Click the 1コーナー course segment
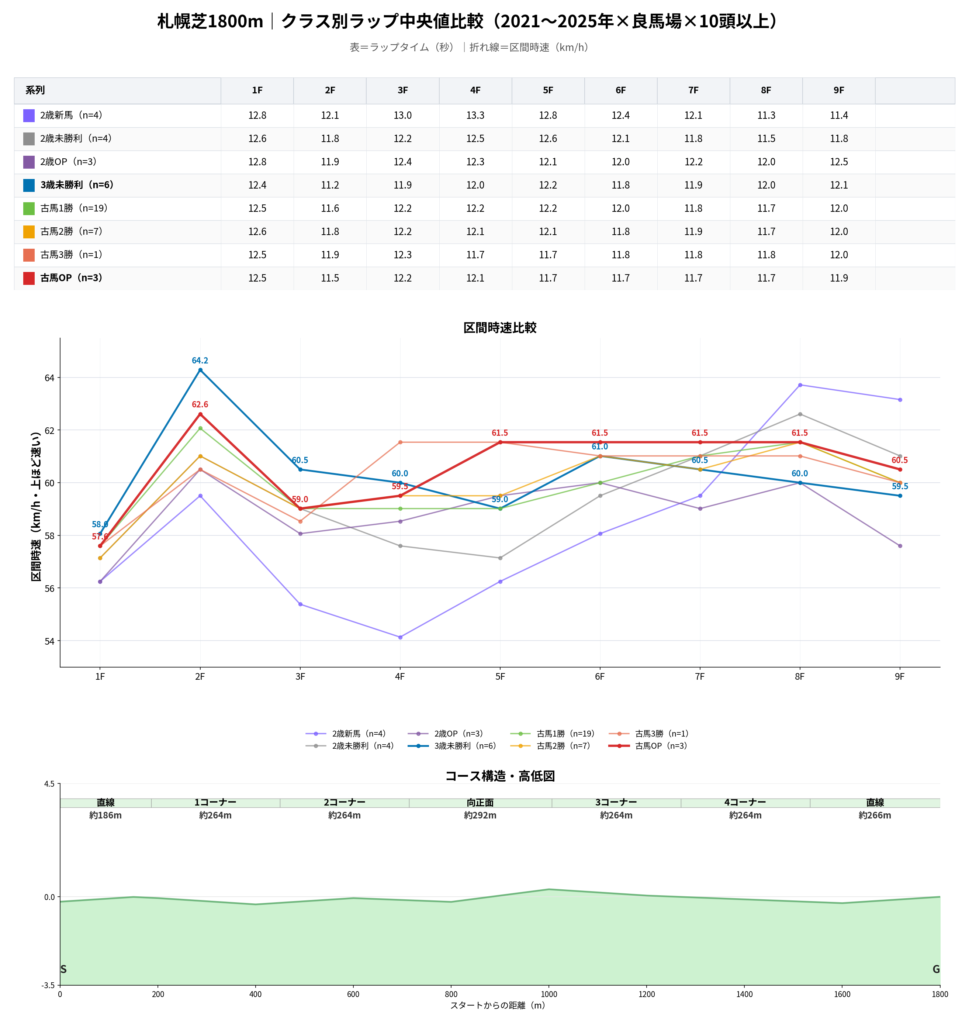 [215, 803]
